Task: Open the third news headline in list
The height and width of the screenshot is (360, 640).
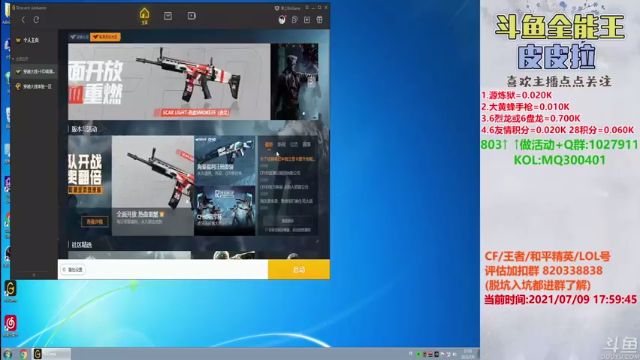Action: click(284, 187)
